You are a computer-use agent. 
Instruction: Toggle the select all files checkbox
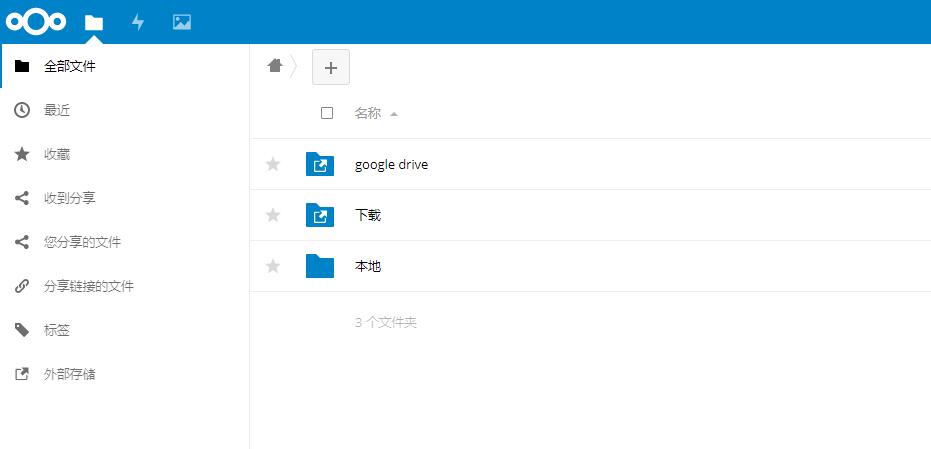click(327, 113)
